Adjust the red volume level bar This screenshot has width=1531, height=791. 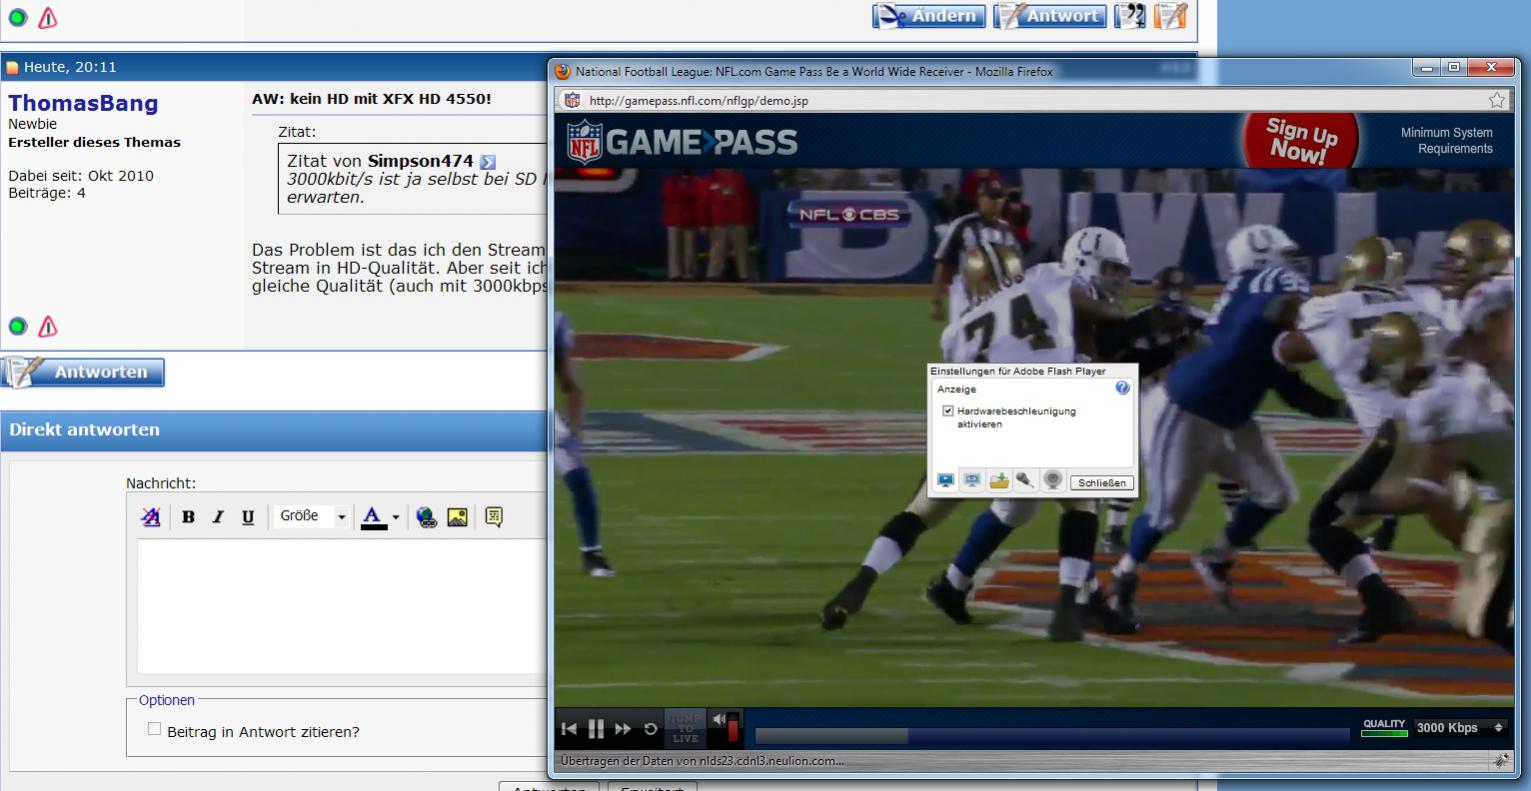tap(732, 729)
